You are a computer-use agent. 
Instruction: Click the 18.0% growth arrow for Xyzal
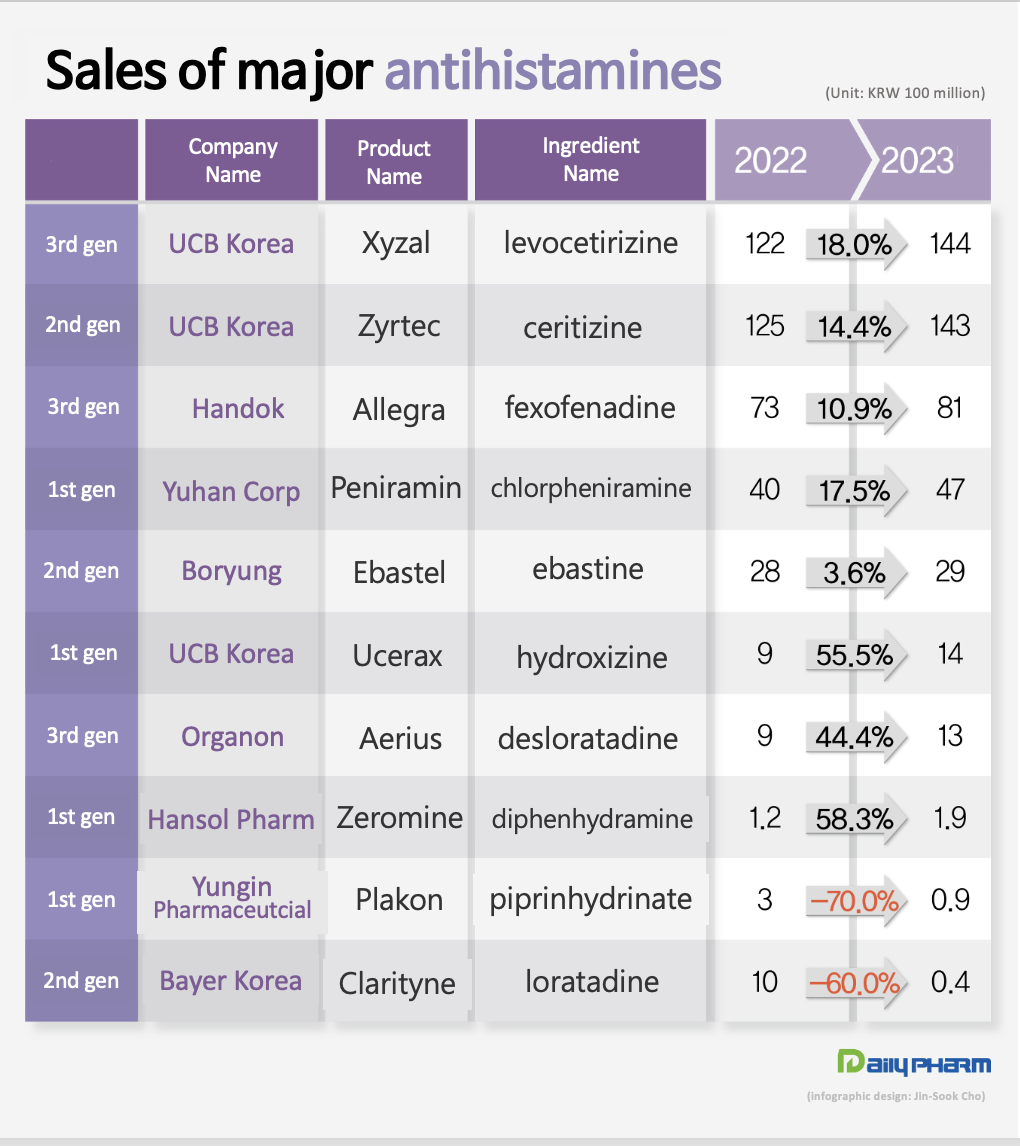click(854, 245)
